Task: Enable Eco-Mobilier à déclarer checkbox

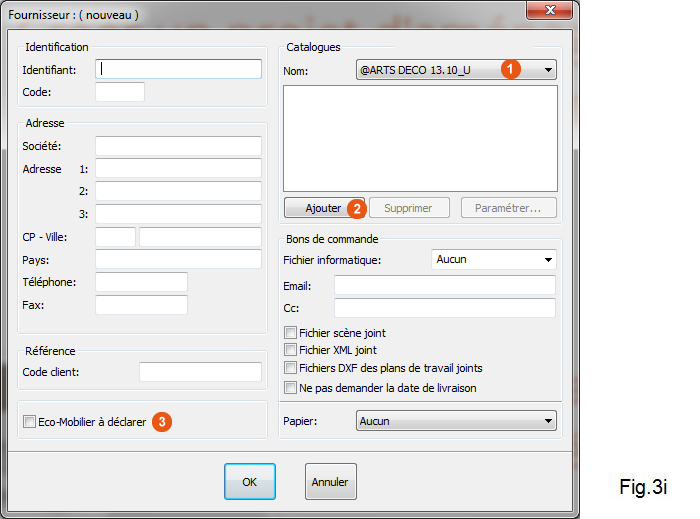Action: (x=29, y=422)
